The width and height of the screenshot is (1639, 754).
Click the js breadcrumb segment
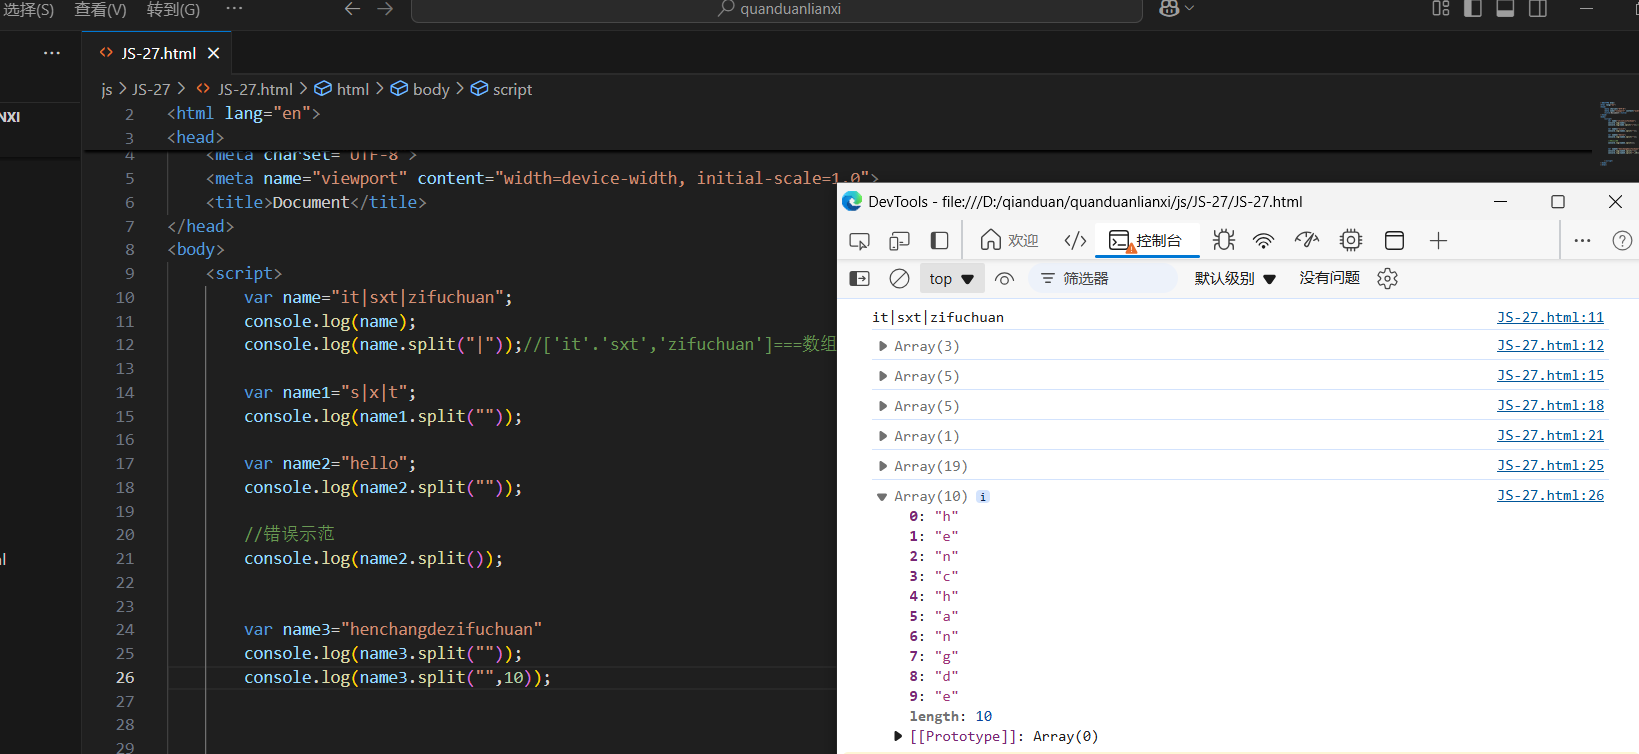click(x=107, y=89)
